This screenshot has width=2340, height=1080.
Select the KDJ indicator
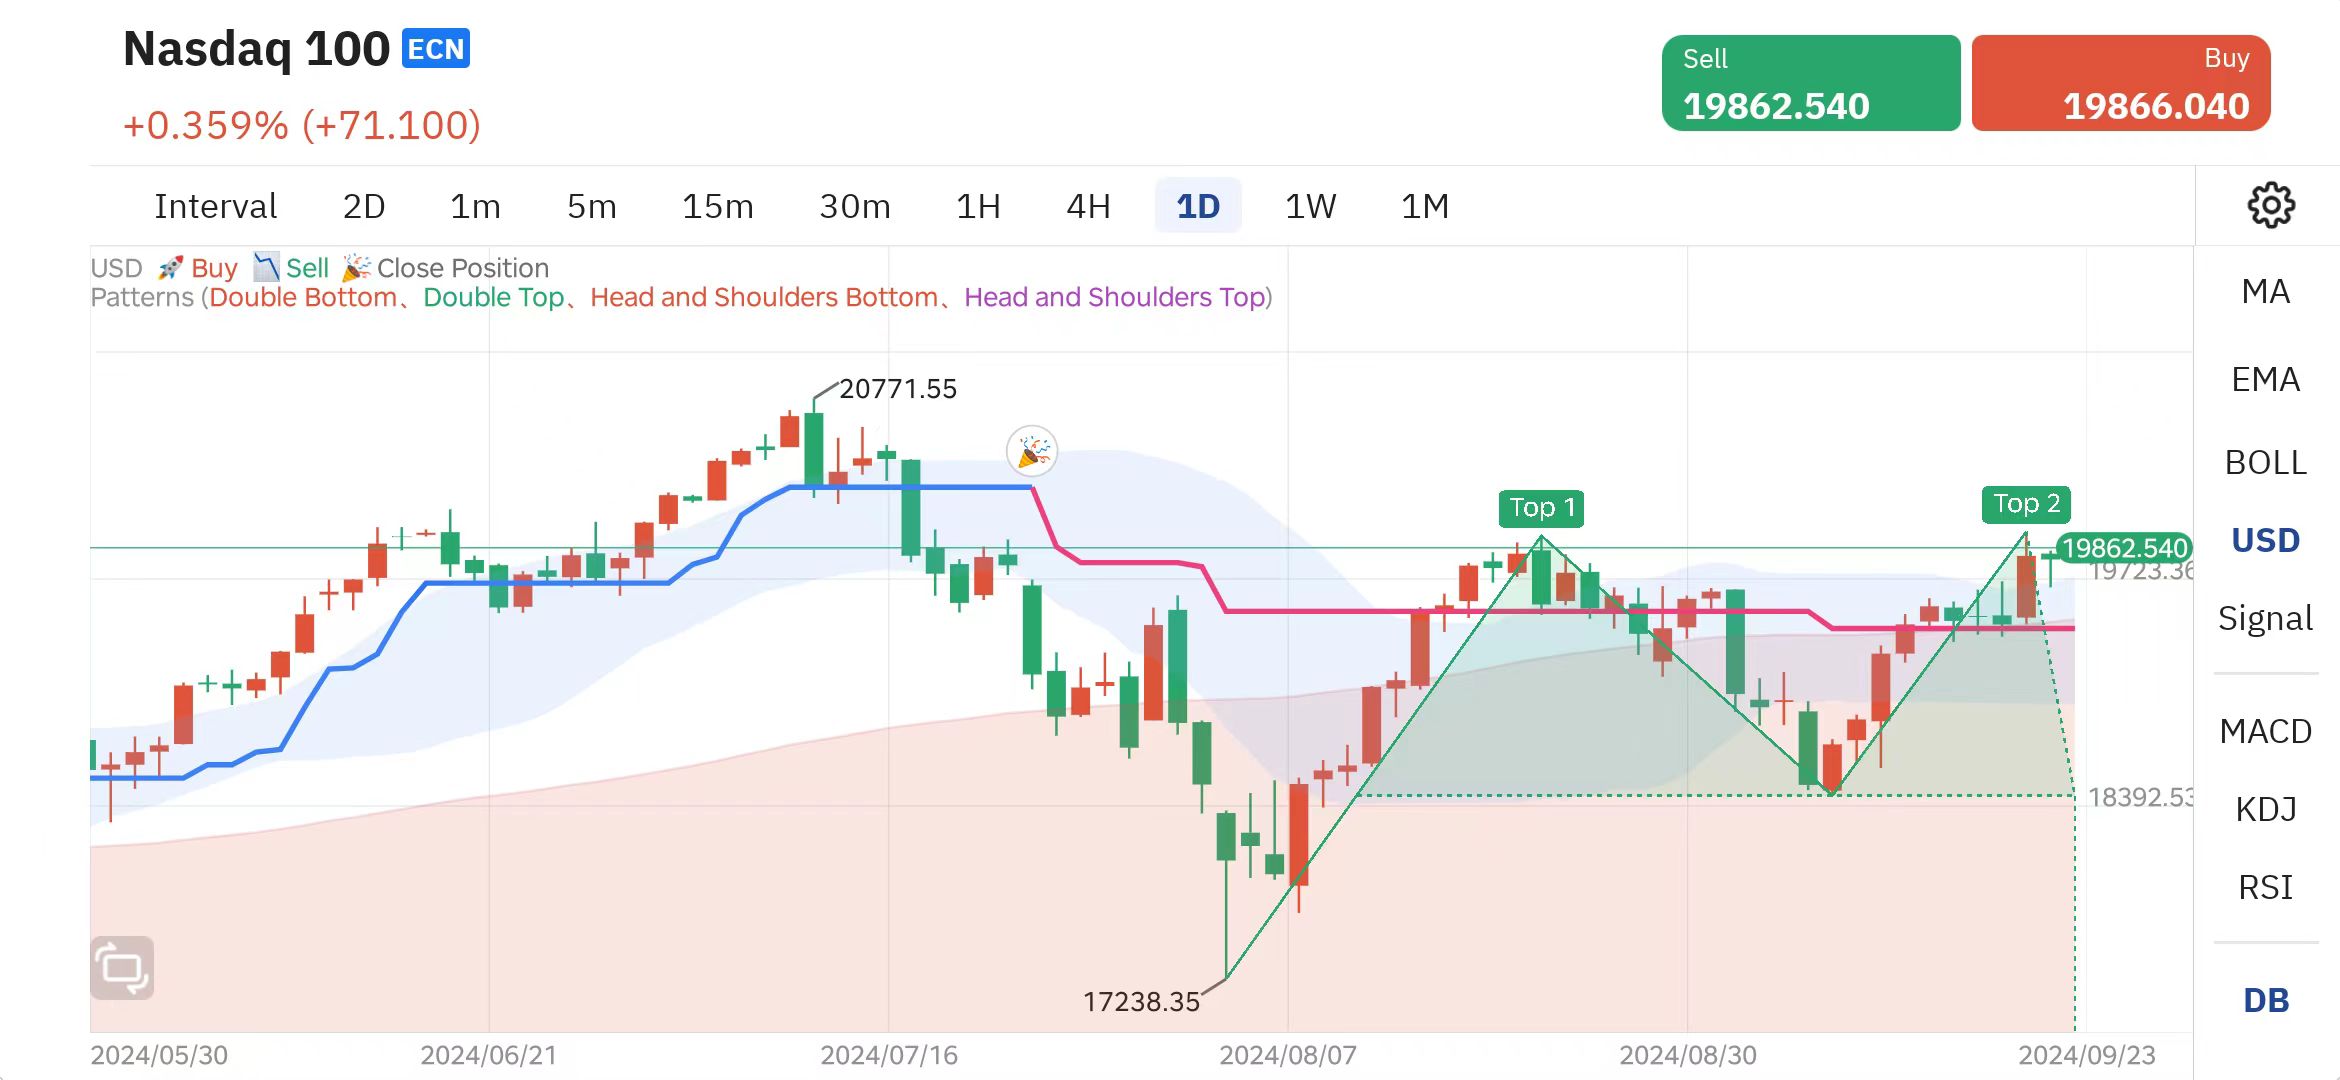(2265, 809)
